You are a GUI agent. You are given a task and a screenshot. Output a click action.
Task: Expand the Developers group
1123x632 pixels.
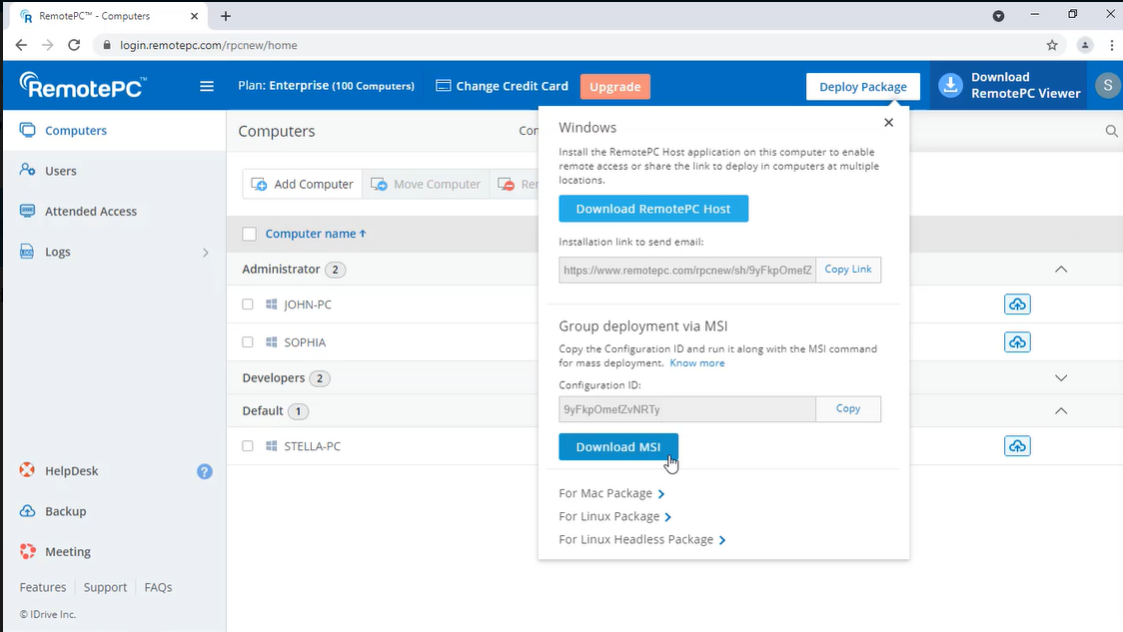tap(1061, 378)
